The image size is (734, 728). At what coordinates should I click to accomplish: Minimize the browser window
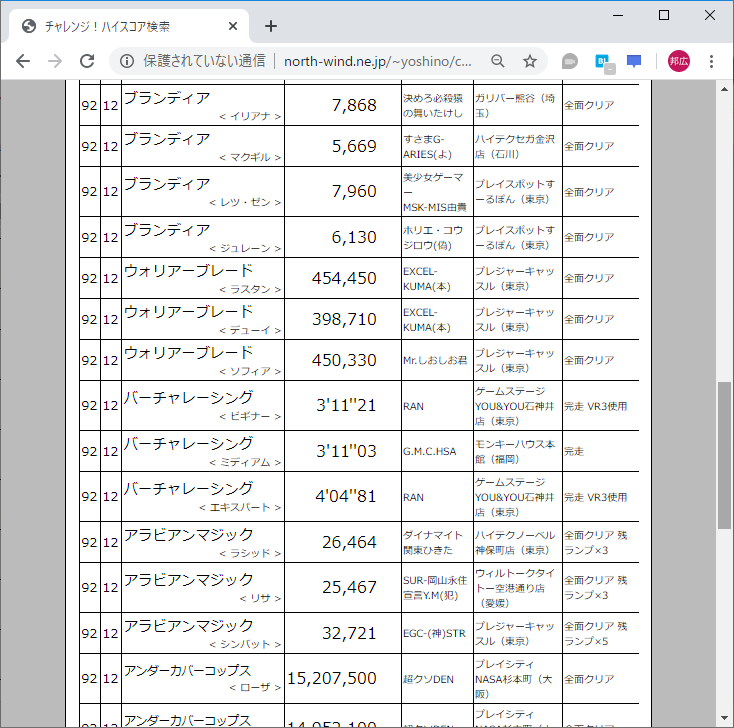coord(618,15)
